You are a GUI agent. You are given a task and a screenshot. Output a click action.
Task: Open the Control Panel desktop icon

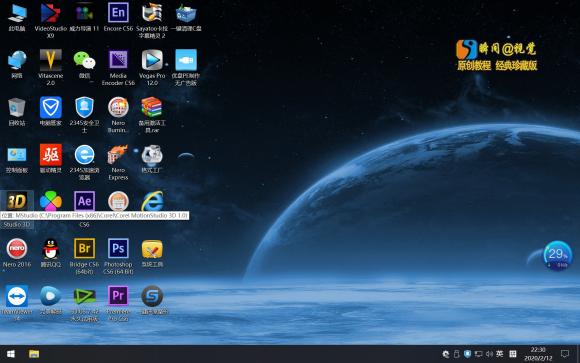17,155
